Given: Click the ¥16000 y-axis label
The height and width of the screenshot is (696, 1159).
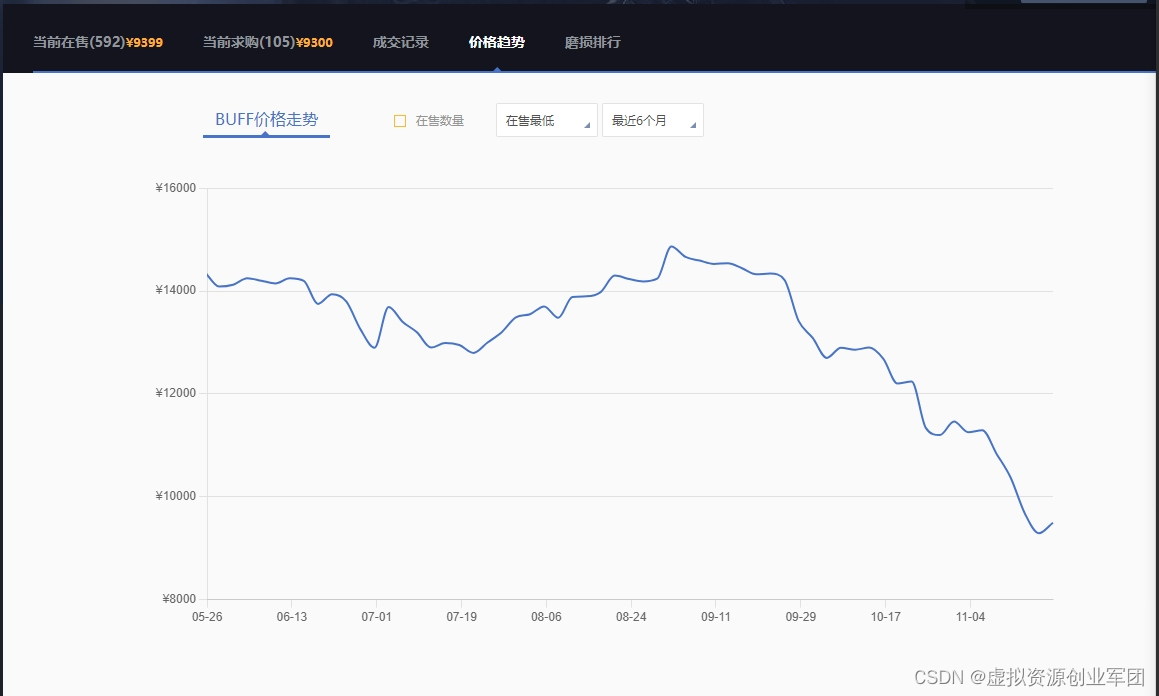Looking at the screenshot, I should (176, 188).
